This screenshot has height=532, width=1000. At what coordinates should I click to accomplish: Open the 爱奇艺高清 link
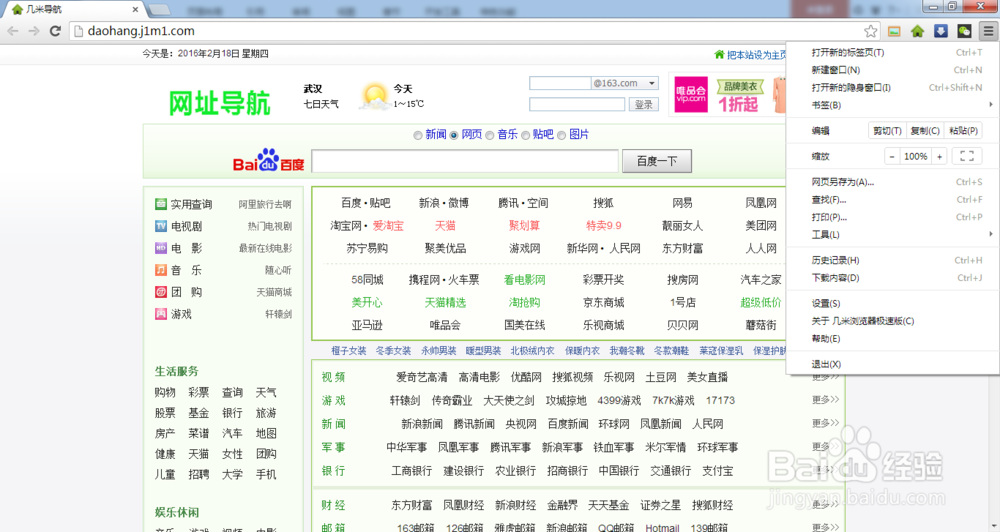(x=422, y=377)
